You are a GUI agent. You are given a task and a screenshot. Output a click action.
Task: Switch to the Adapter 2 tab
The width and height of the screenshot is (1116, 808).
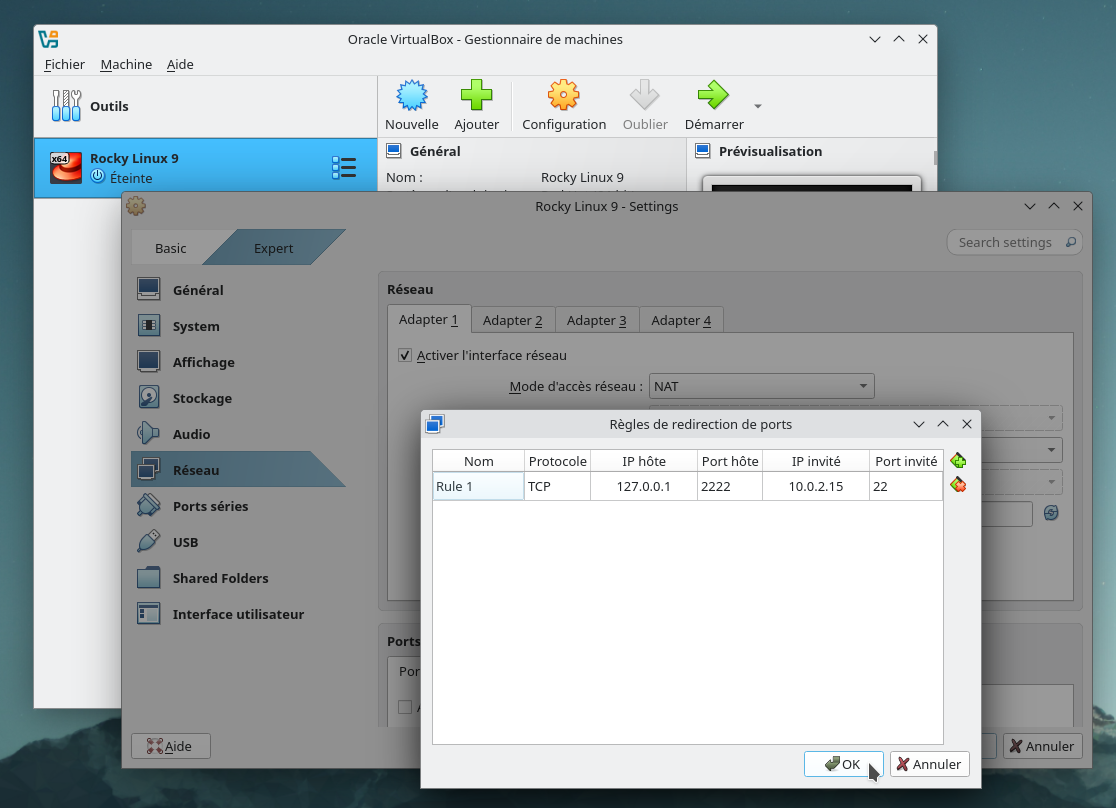[512, 320]
